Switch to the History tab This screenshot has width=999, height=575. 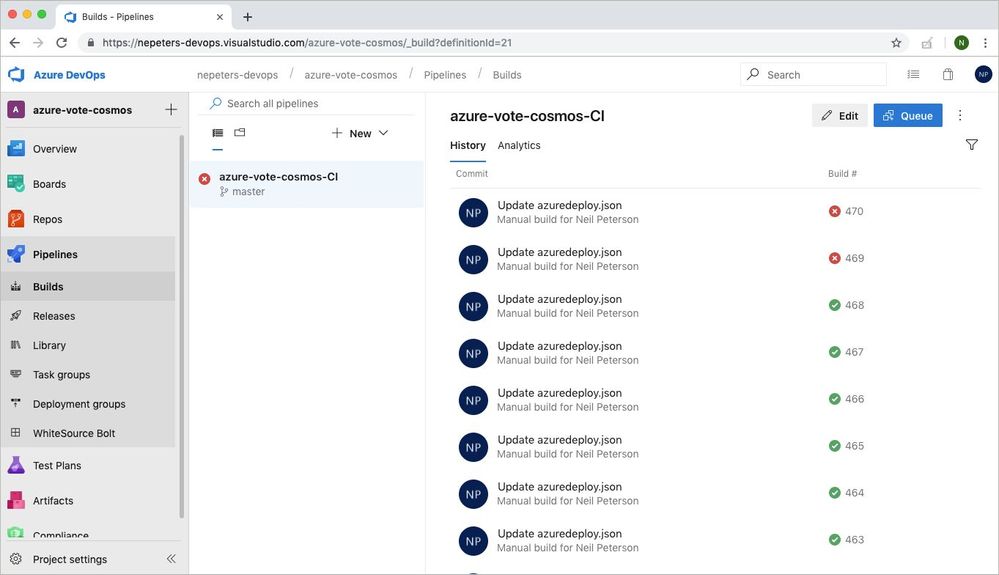(x=468, y=145)
